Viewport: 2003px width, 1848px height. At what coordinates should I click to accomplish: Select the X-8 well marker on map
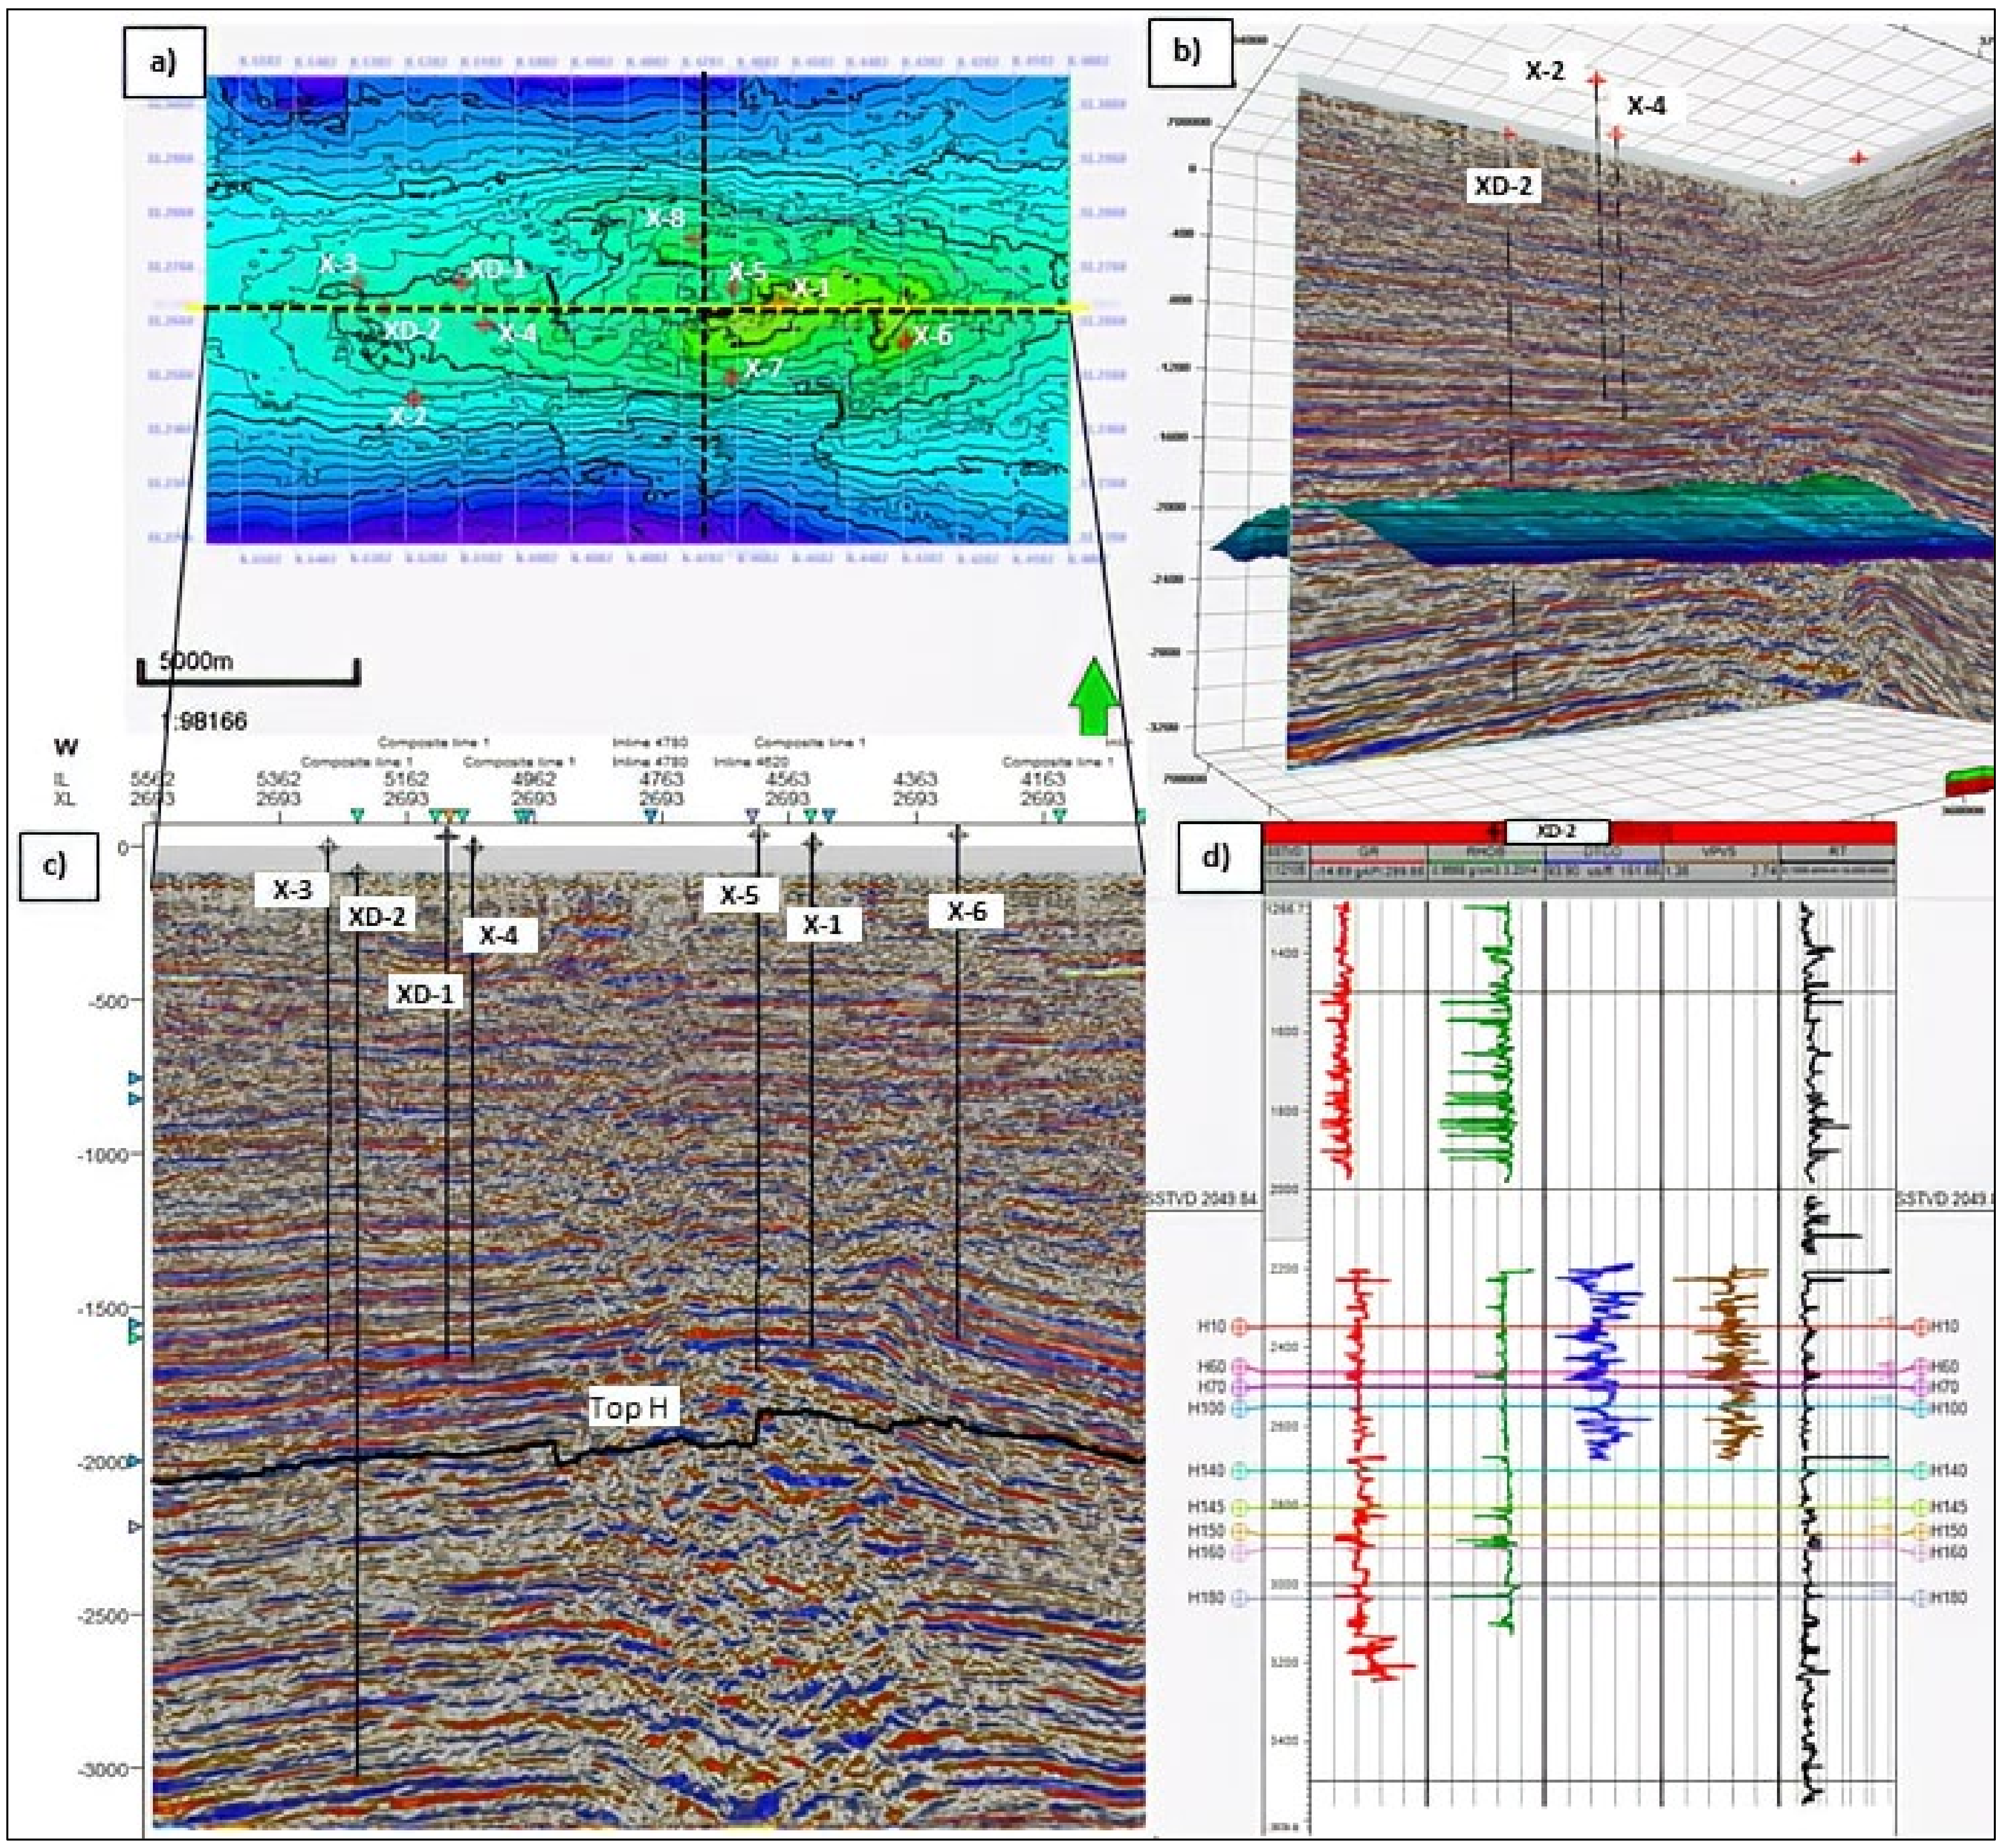pos(693,238)
